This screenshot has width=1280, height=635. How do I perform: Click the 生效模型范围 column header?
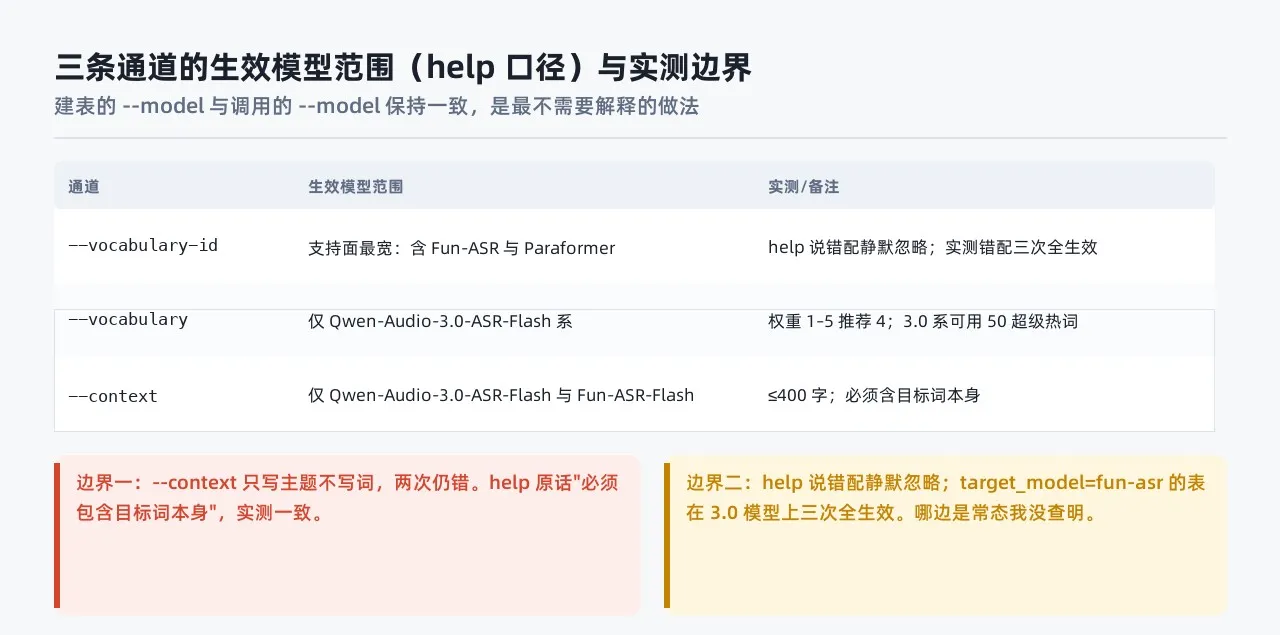356,187
